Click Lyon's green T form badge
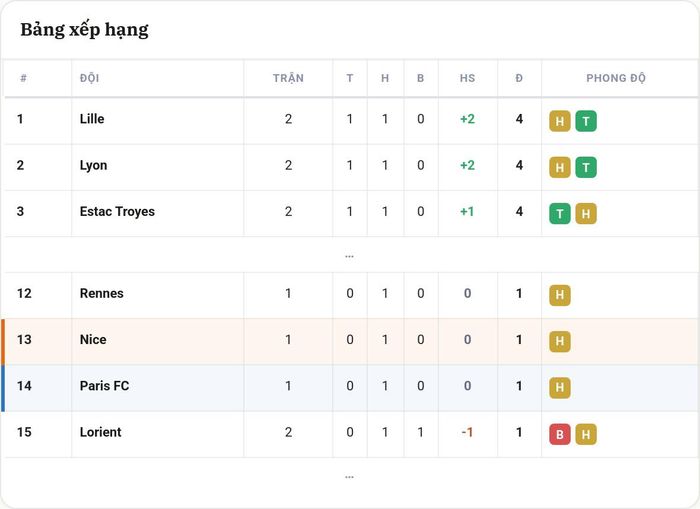The width and height of the screenshot is (700, 509). 586,167
